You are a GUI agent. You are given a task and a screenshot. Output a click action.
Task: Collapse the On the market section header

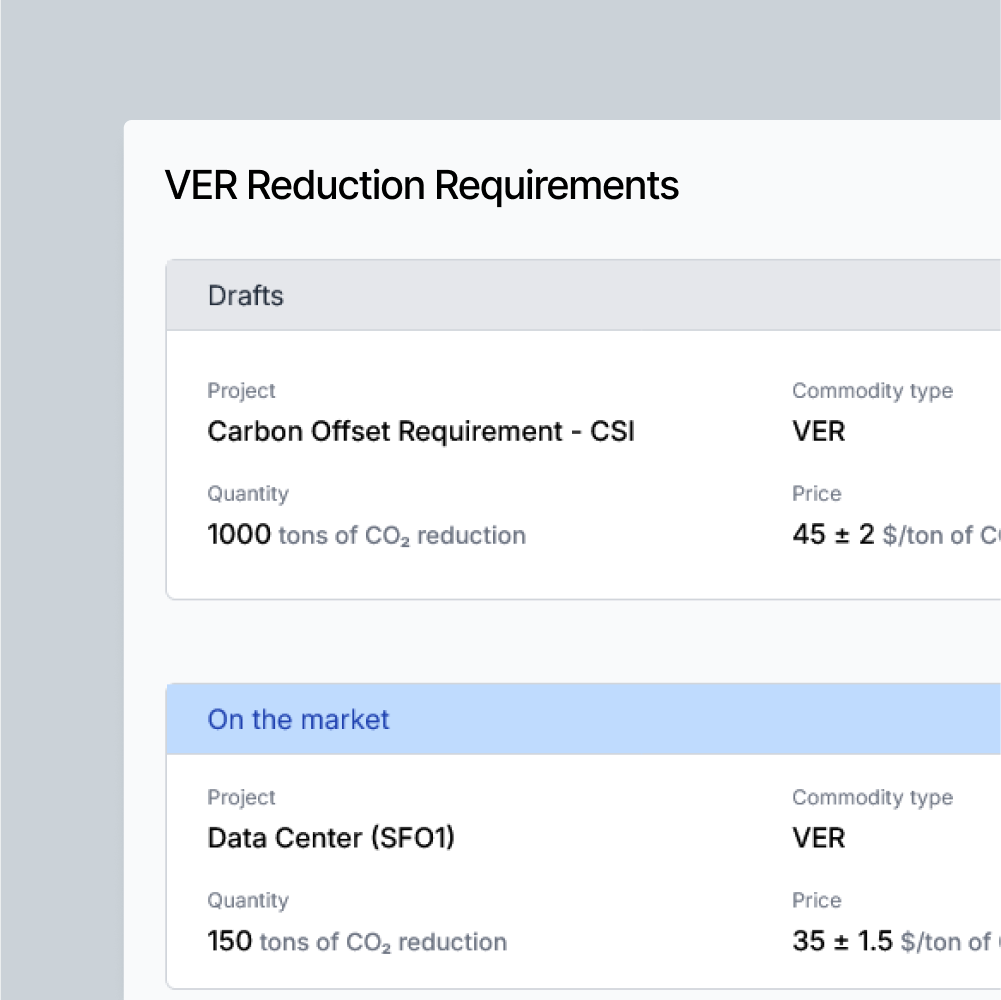click(298, 720)
